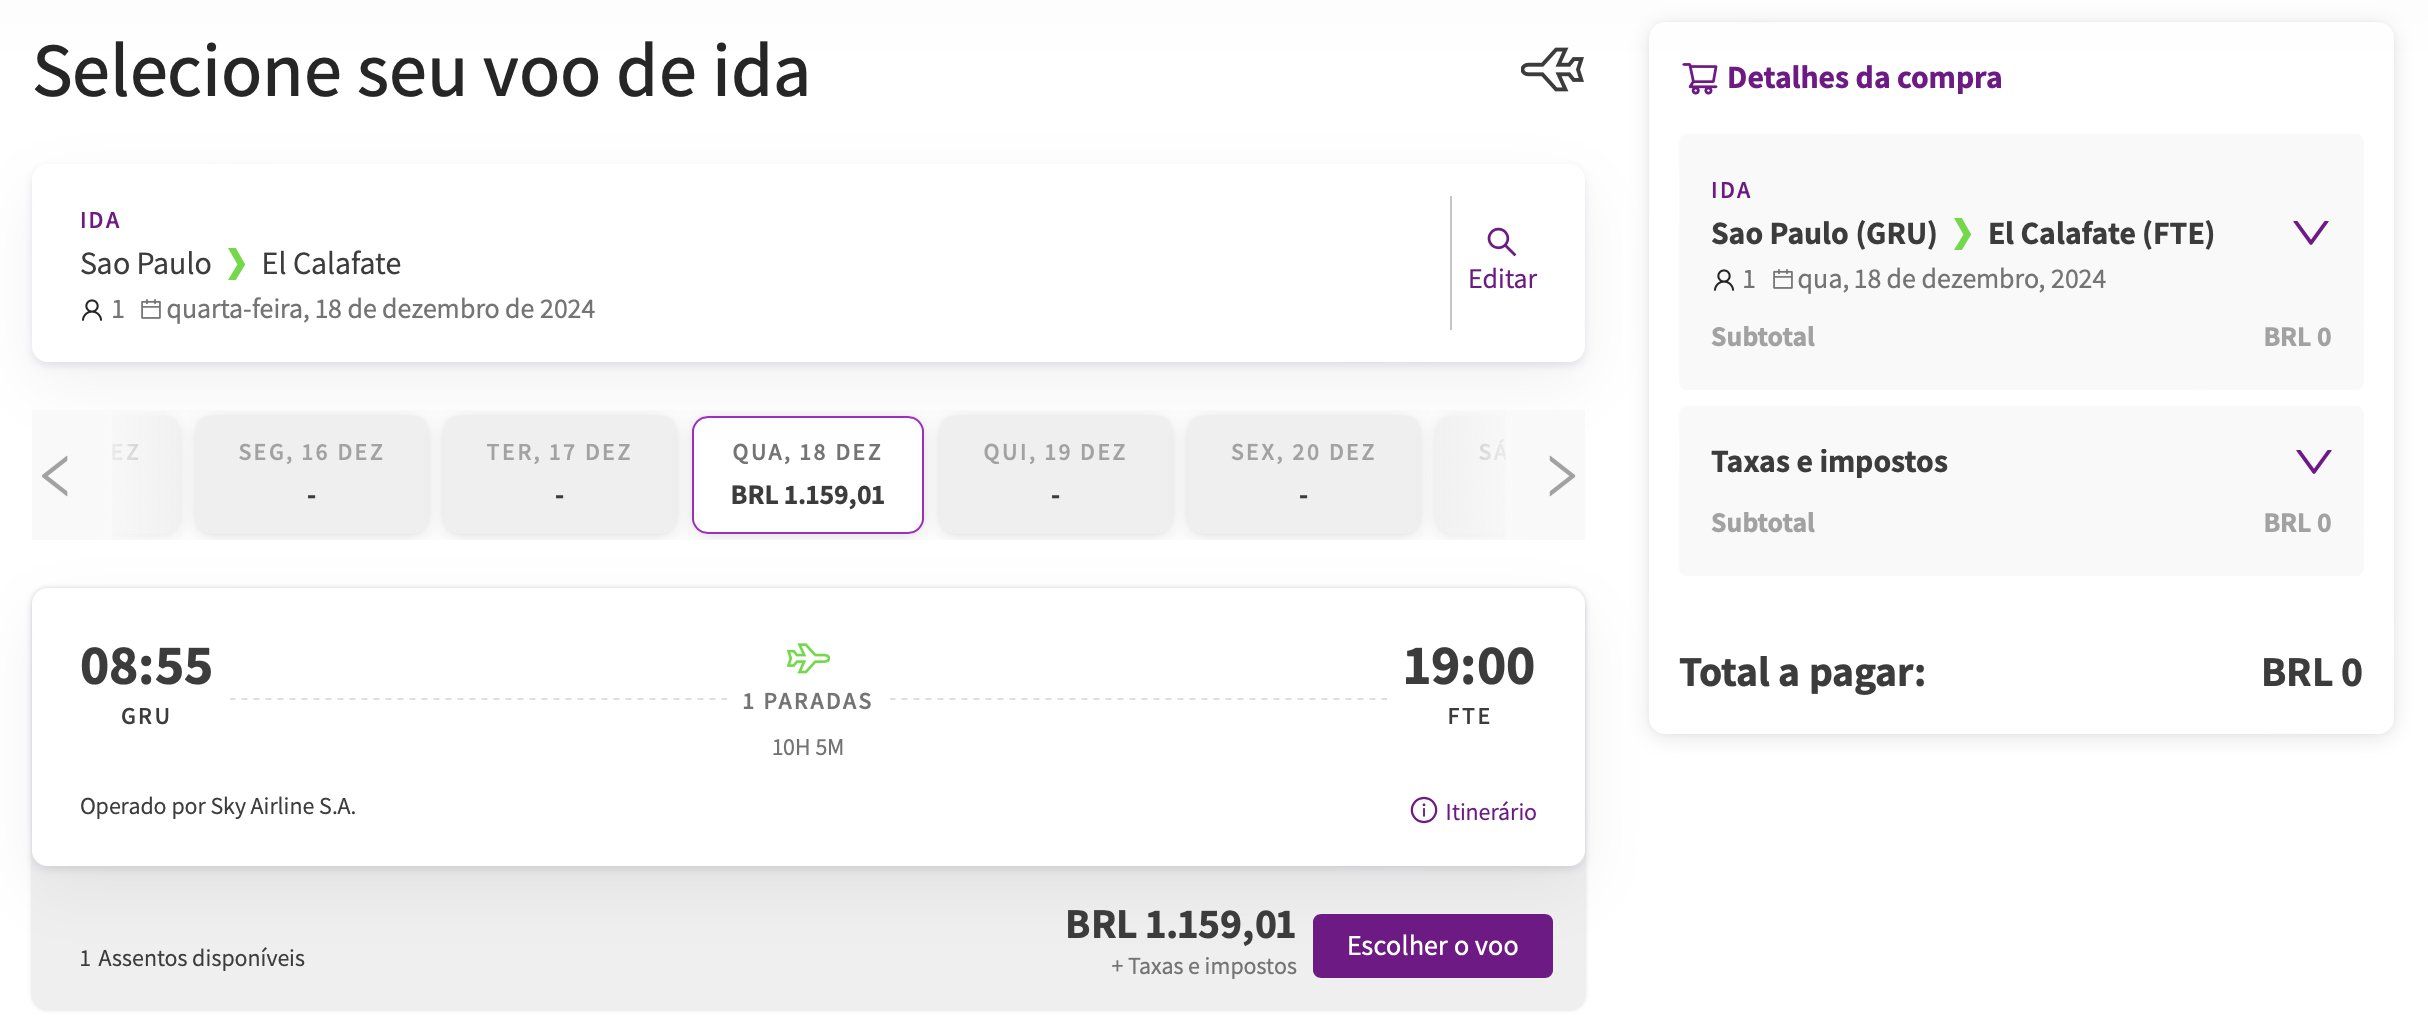Select the SEG, 16 DEZ date tab
Image resolution: width=2428 pixels, height=1036 pixels.
coord(311,474)
